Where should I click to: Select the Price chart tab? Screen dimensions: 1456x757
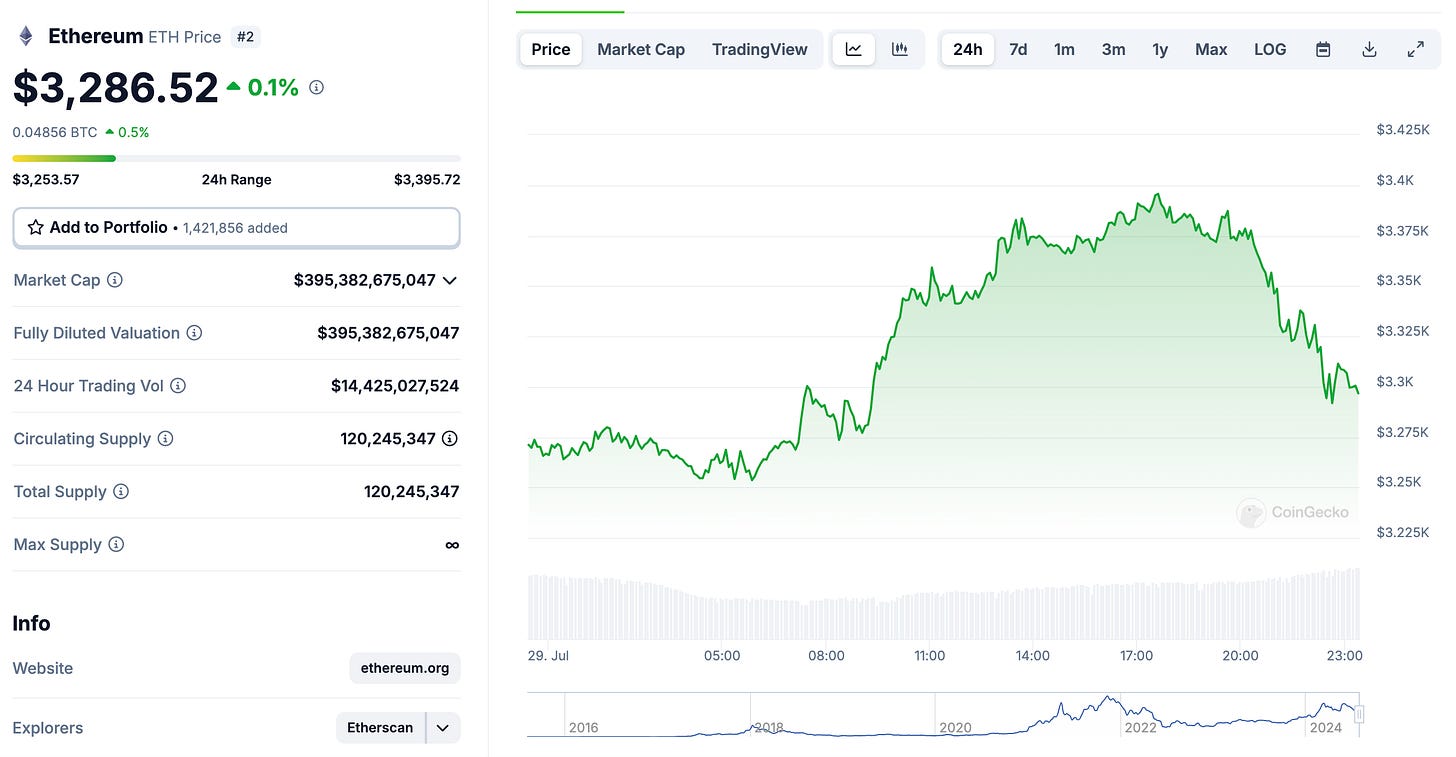(x=551, y=49)
